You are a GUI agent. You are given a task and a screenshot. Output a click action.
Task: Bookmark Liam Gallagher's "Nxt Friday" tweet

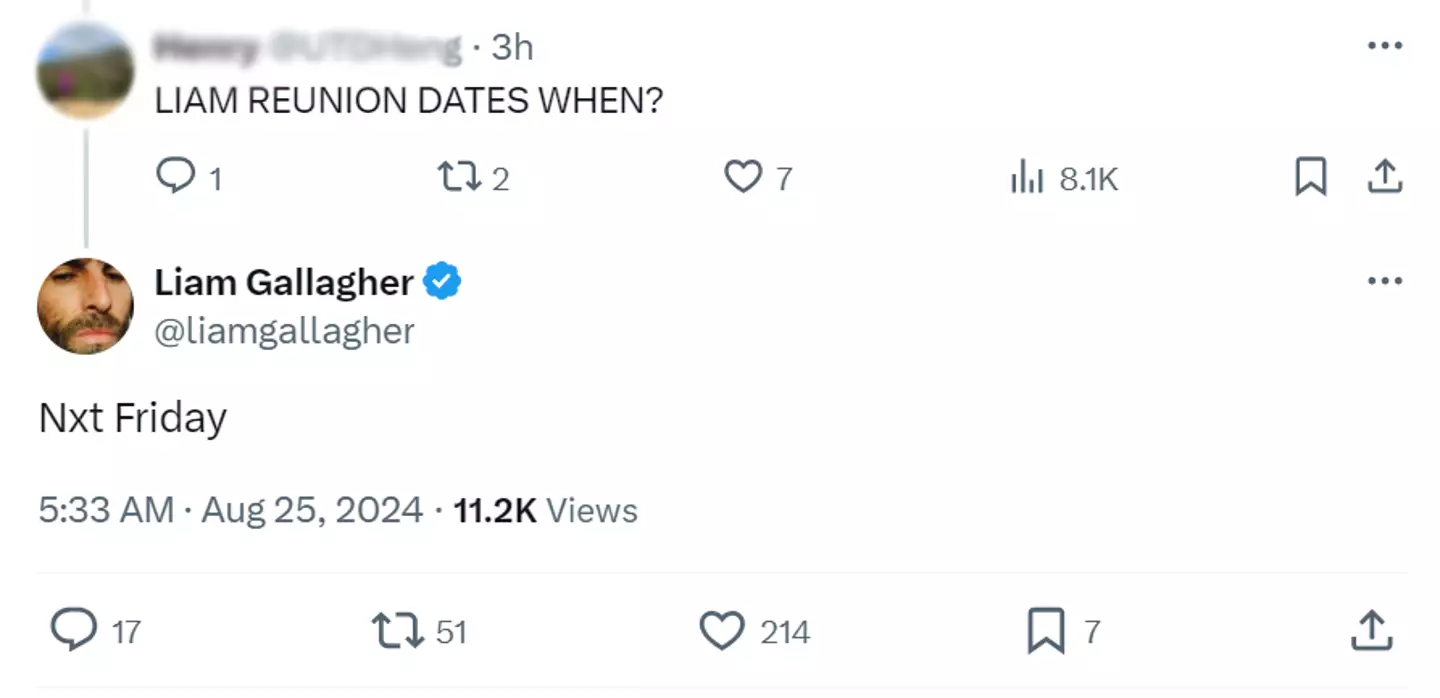(1046, 631)
